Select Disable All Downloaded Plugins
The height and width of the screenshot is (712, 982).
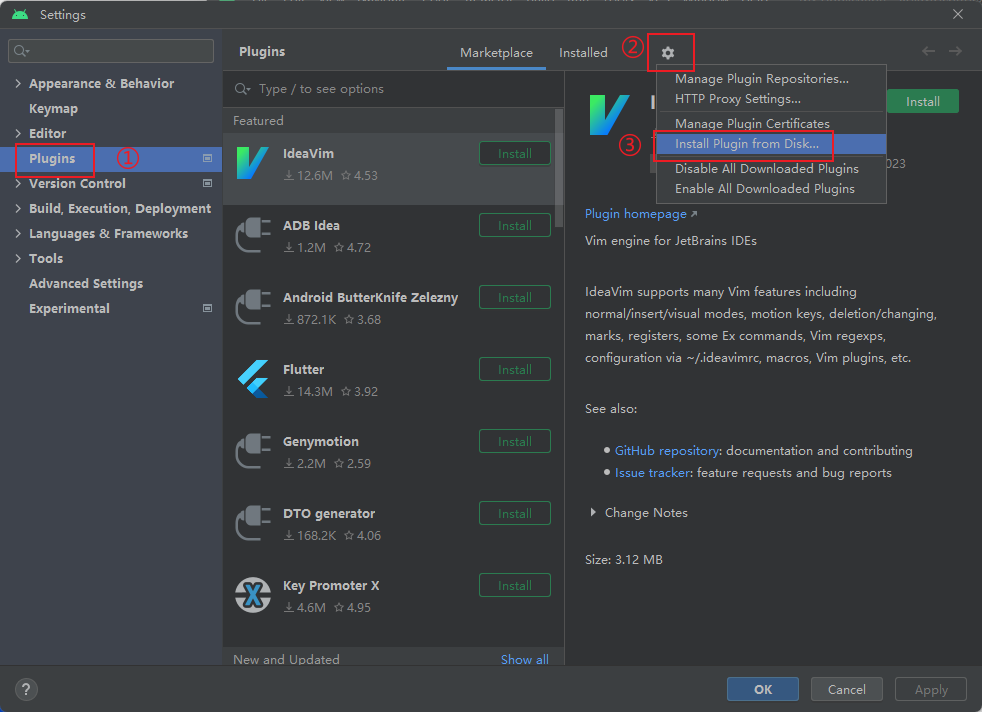[771, 168]
